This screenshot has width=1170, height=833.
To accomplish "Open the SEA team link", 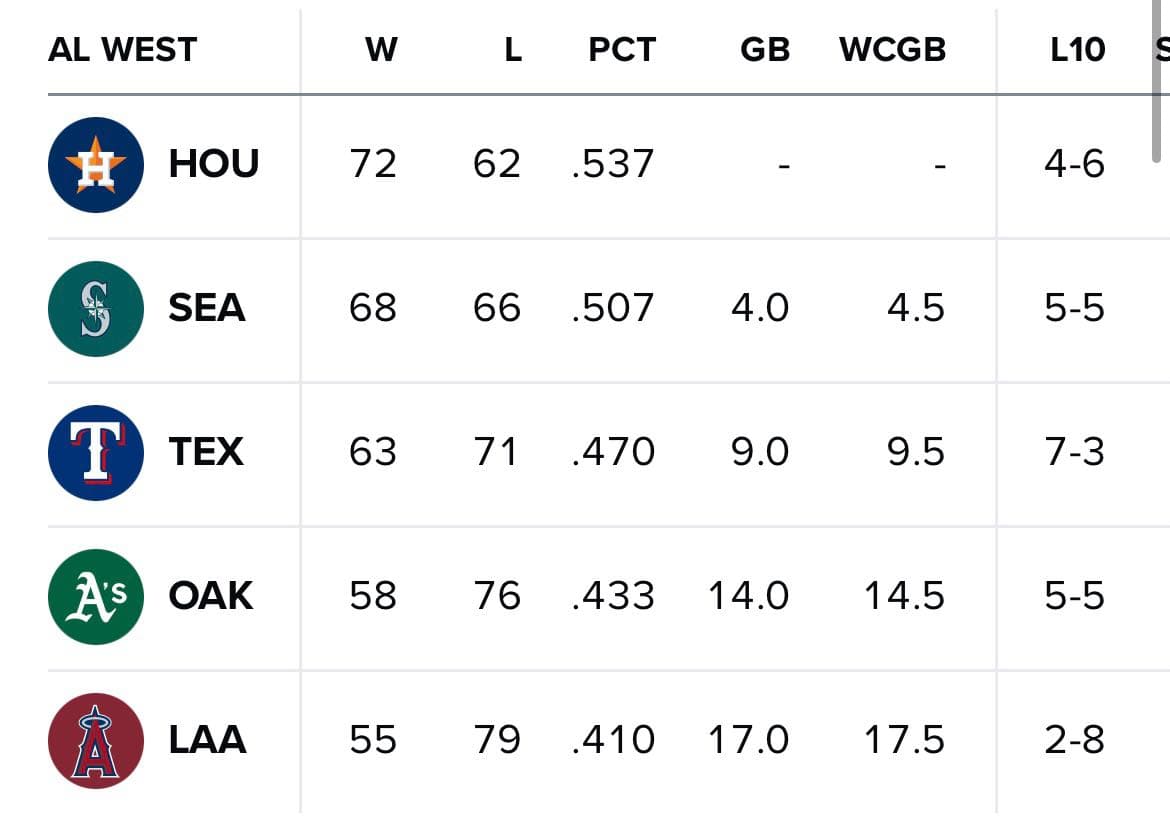I will click(x=207, y=309).
